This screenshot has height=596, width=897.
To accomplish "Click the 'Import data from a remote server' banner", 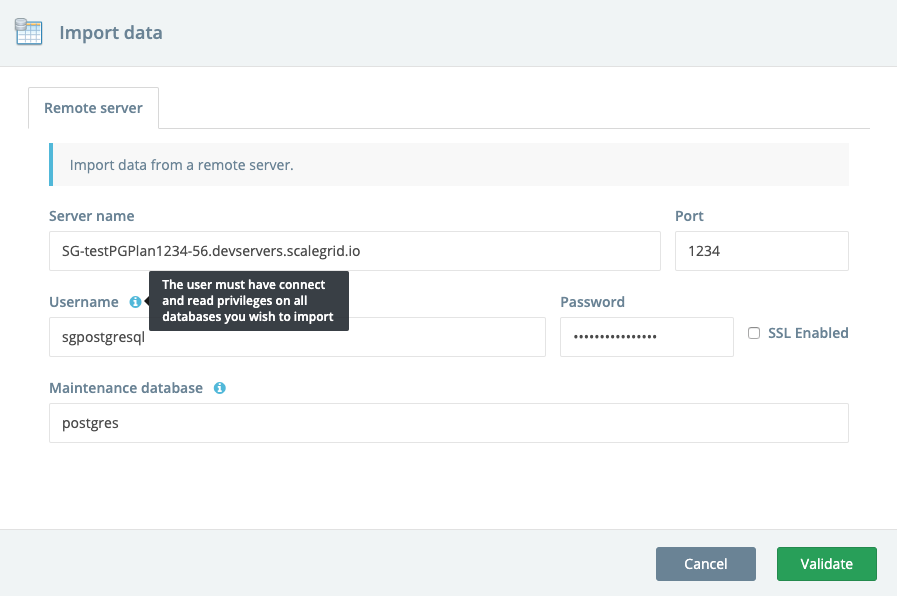I will 449,165.
